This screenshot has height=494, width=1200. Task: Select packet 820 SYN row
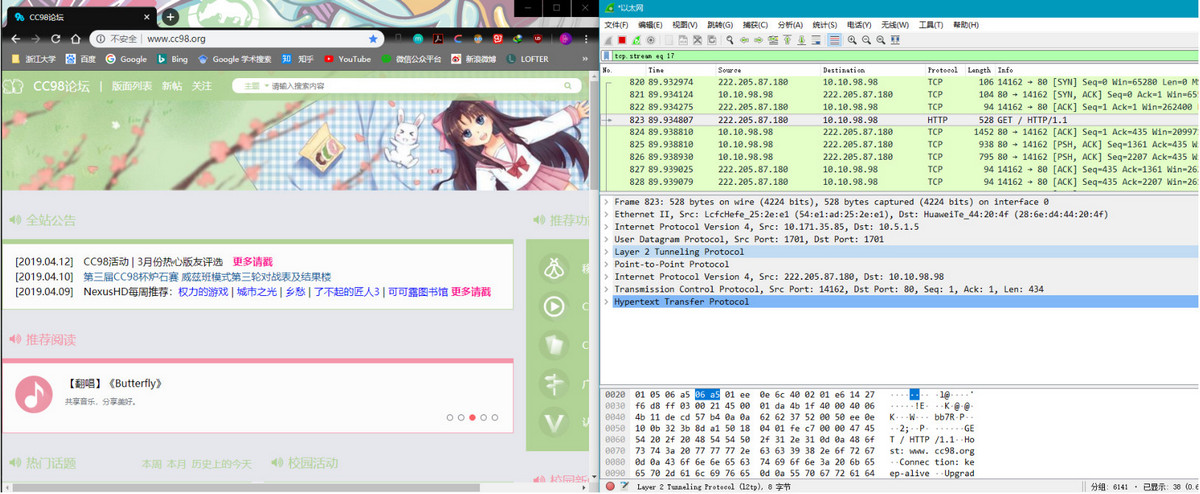pyautogui.click(x=900, y=82)
